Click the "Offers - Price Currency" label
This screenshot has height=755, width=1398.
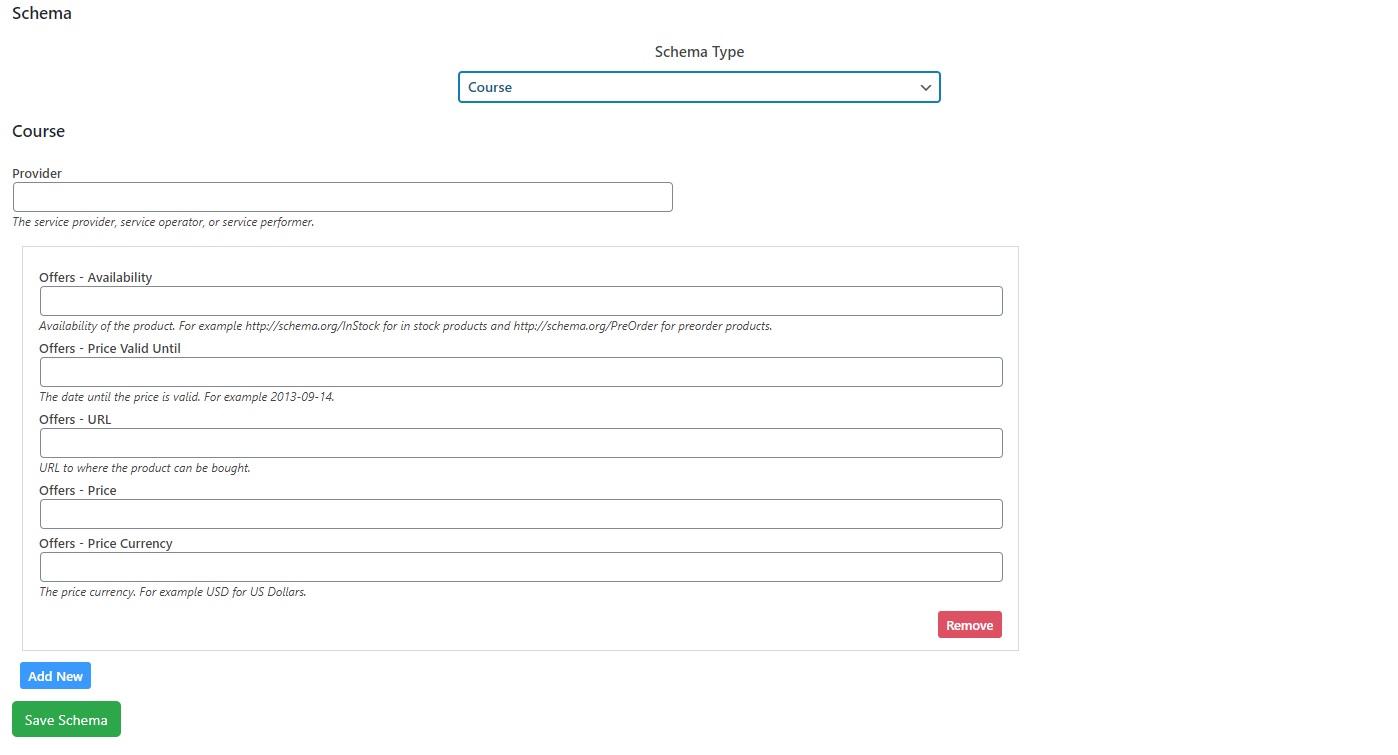click(106, 543)
